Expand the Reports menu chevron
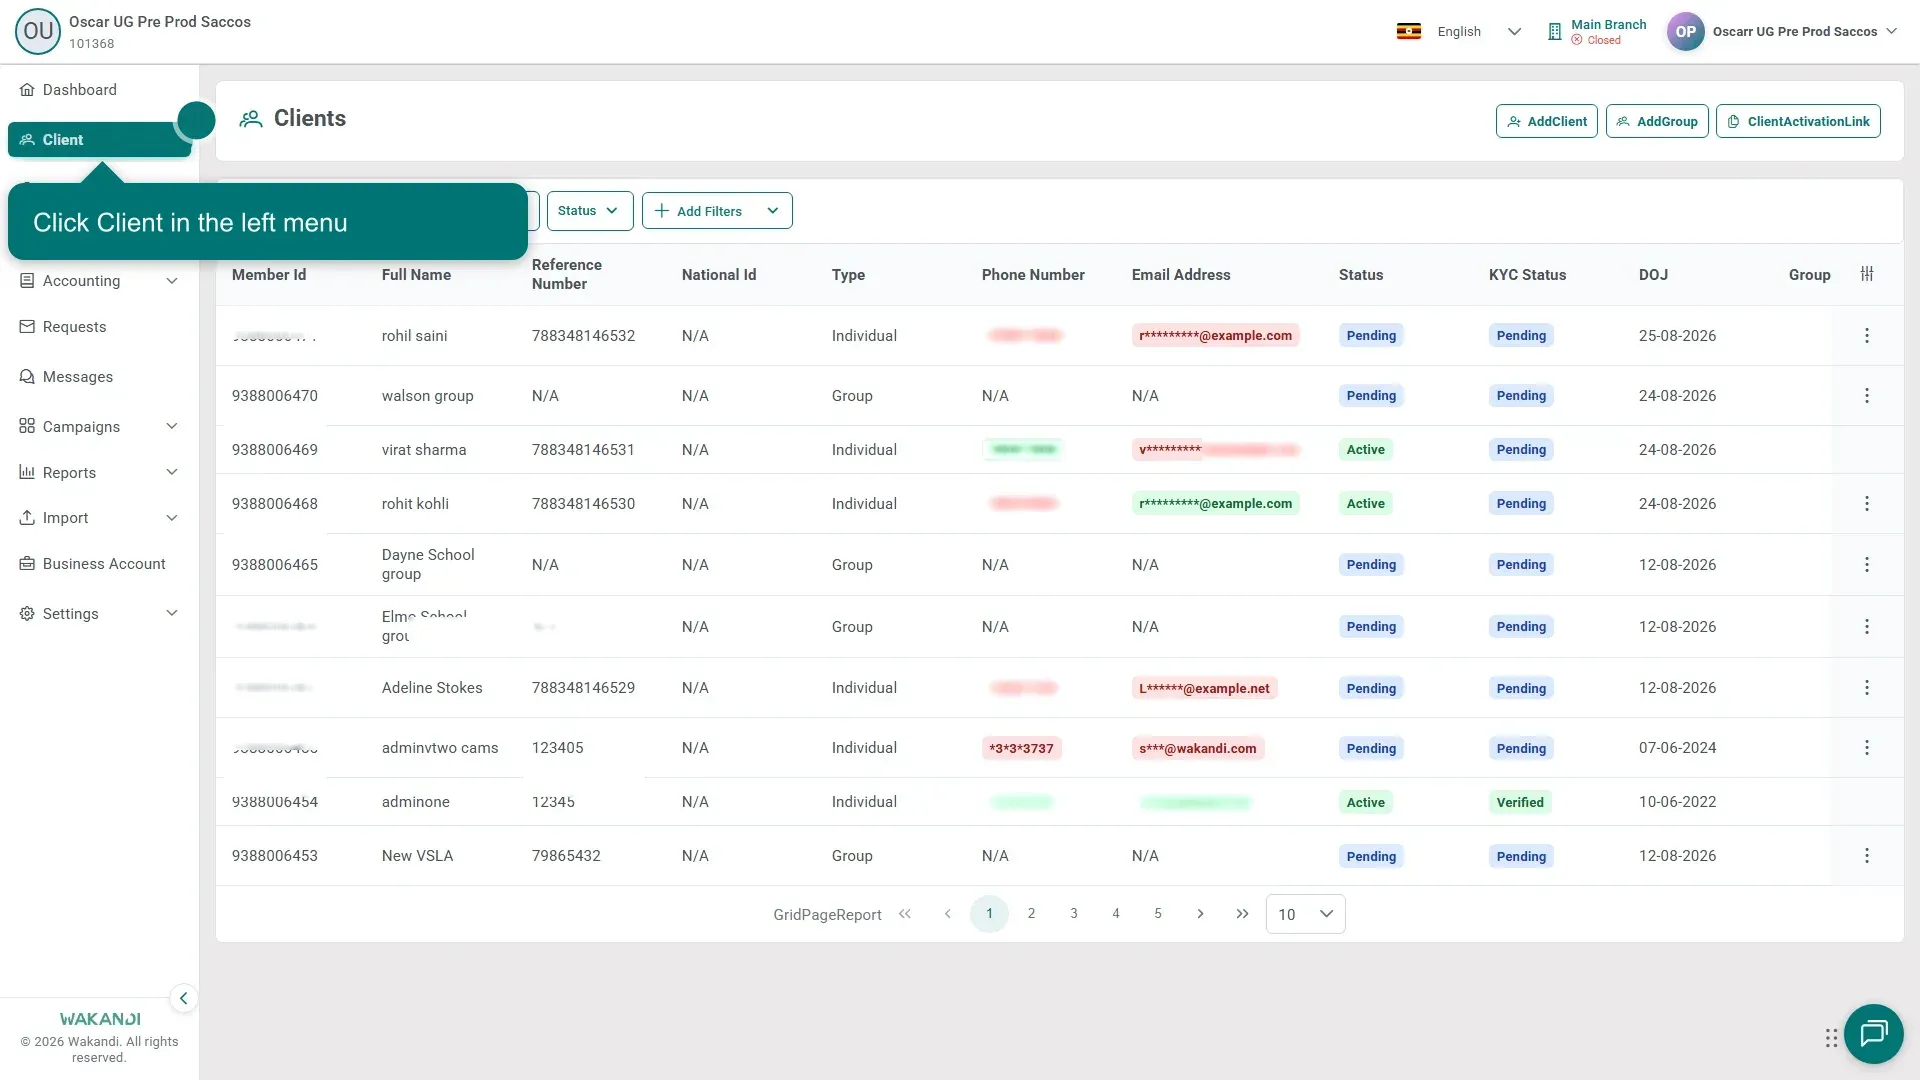The image size is (1920, 1080). click(x=172, y=473)
